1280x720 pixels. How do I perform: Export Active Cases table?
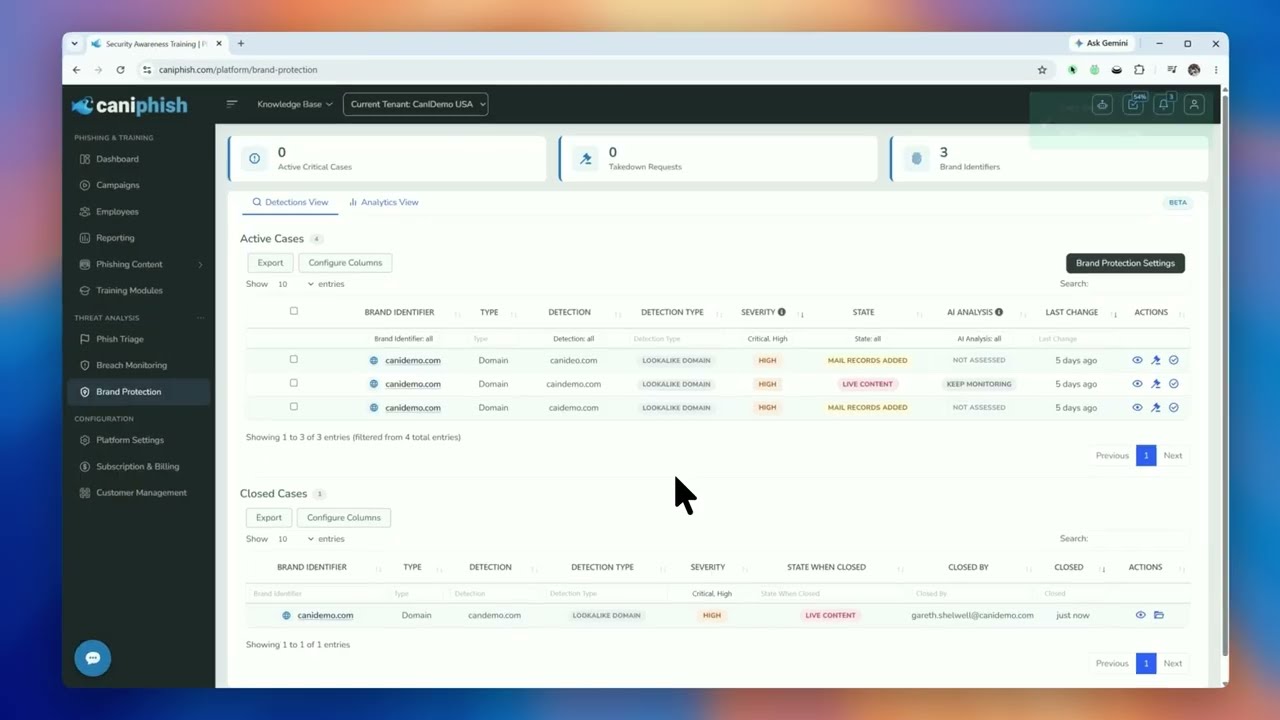(270, 263)
